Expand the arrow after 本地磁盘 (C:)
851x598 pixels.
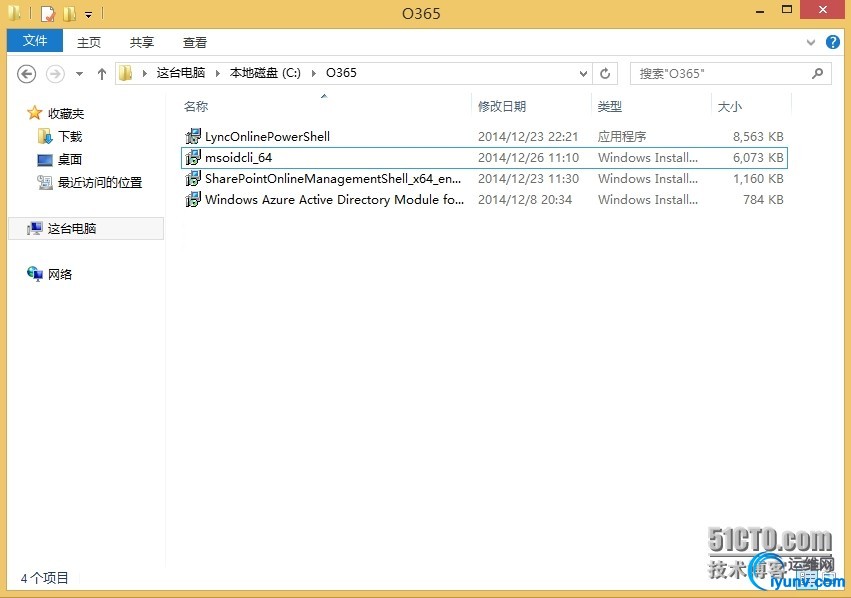[x=313, y=73]
